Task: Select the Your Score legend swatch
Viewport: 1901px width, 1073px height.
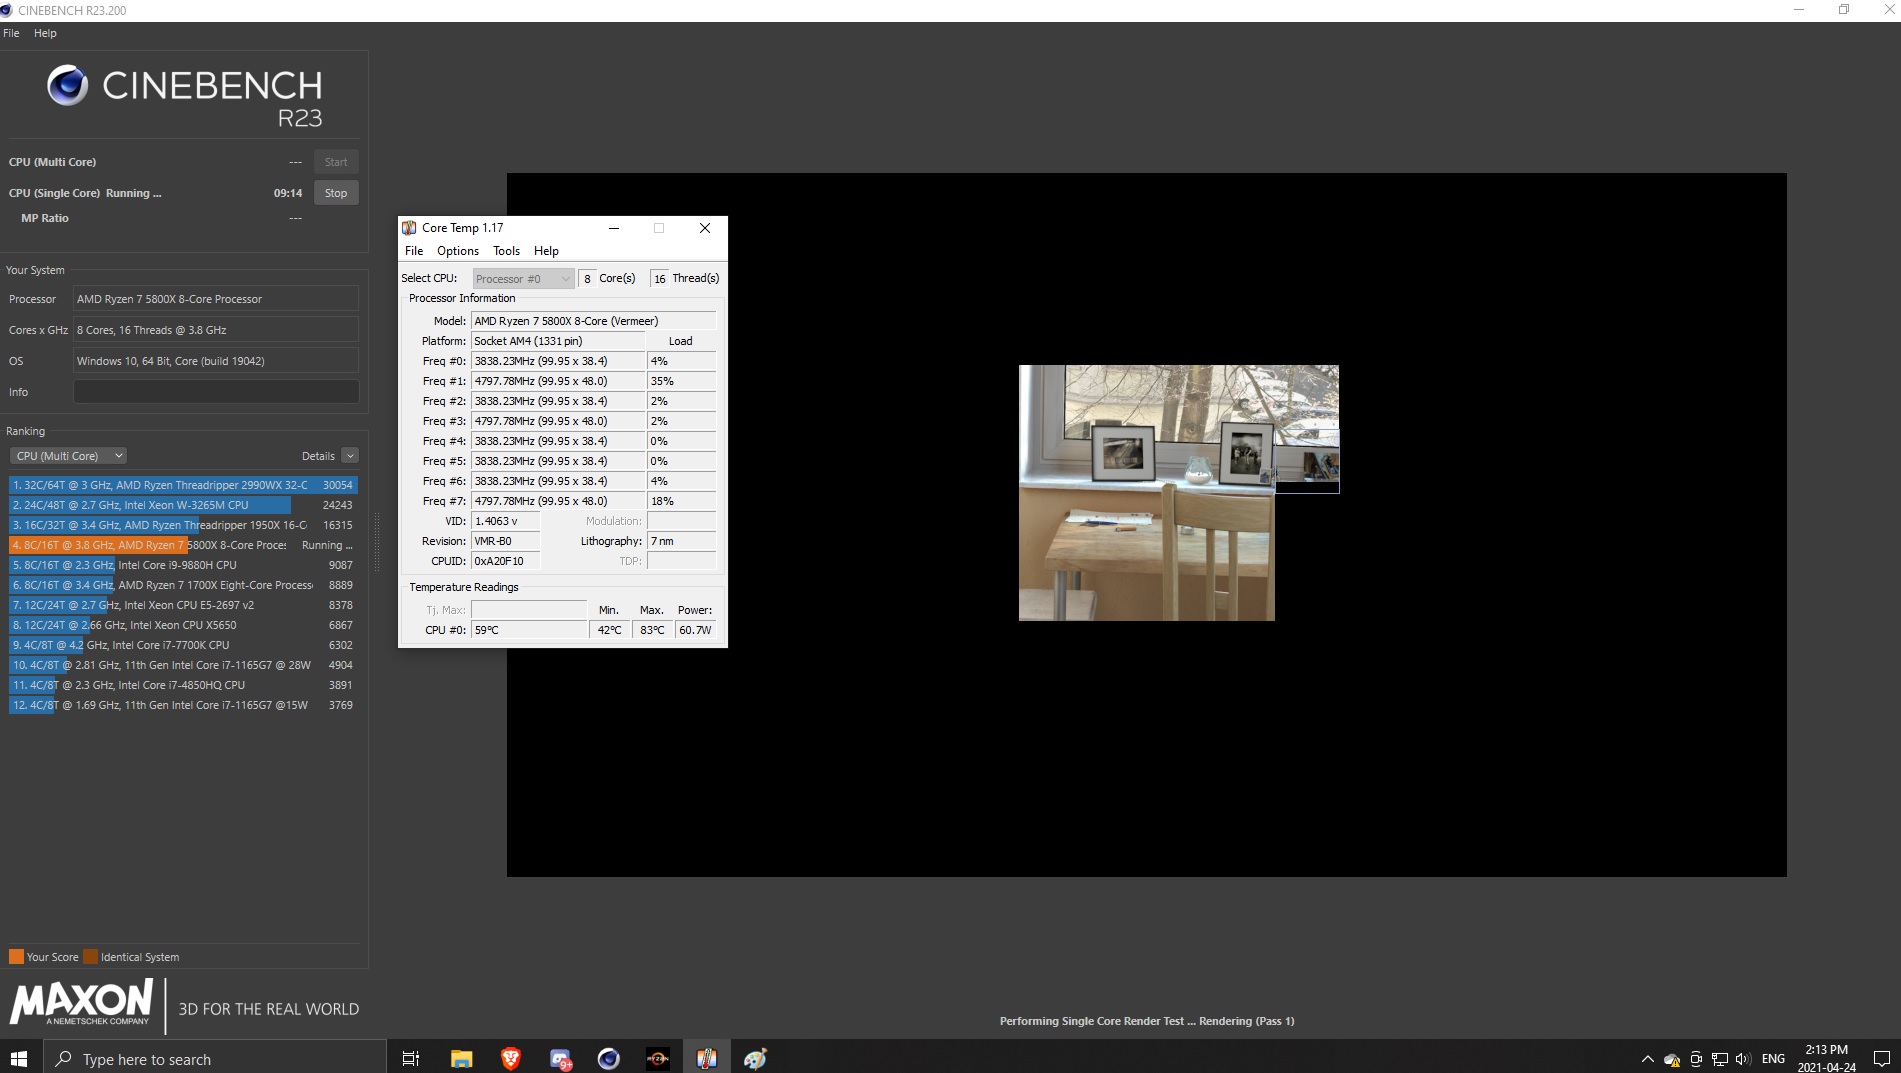Action: tap(16, 957)
